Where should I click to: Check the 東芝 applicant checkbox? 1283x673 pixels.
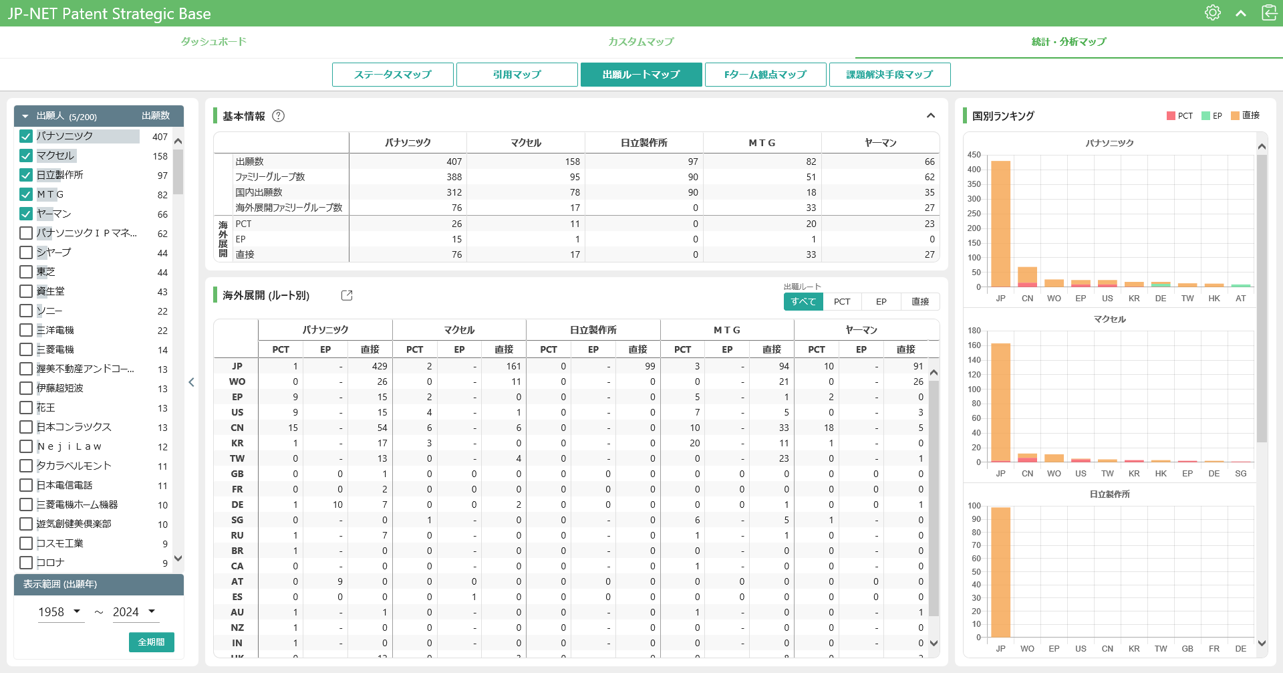[26, 272]
